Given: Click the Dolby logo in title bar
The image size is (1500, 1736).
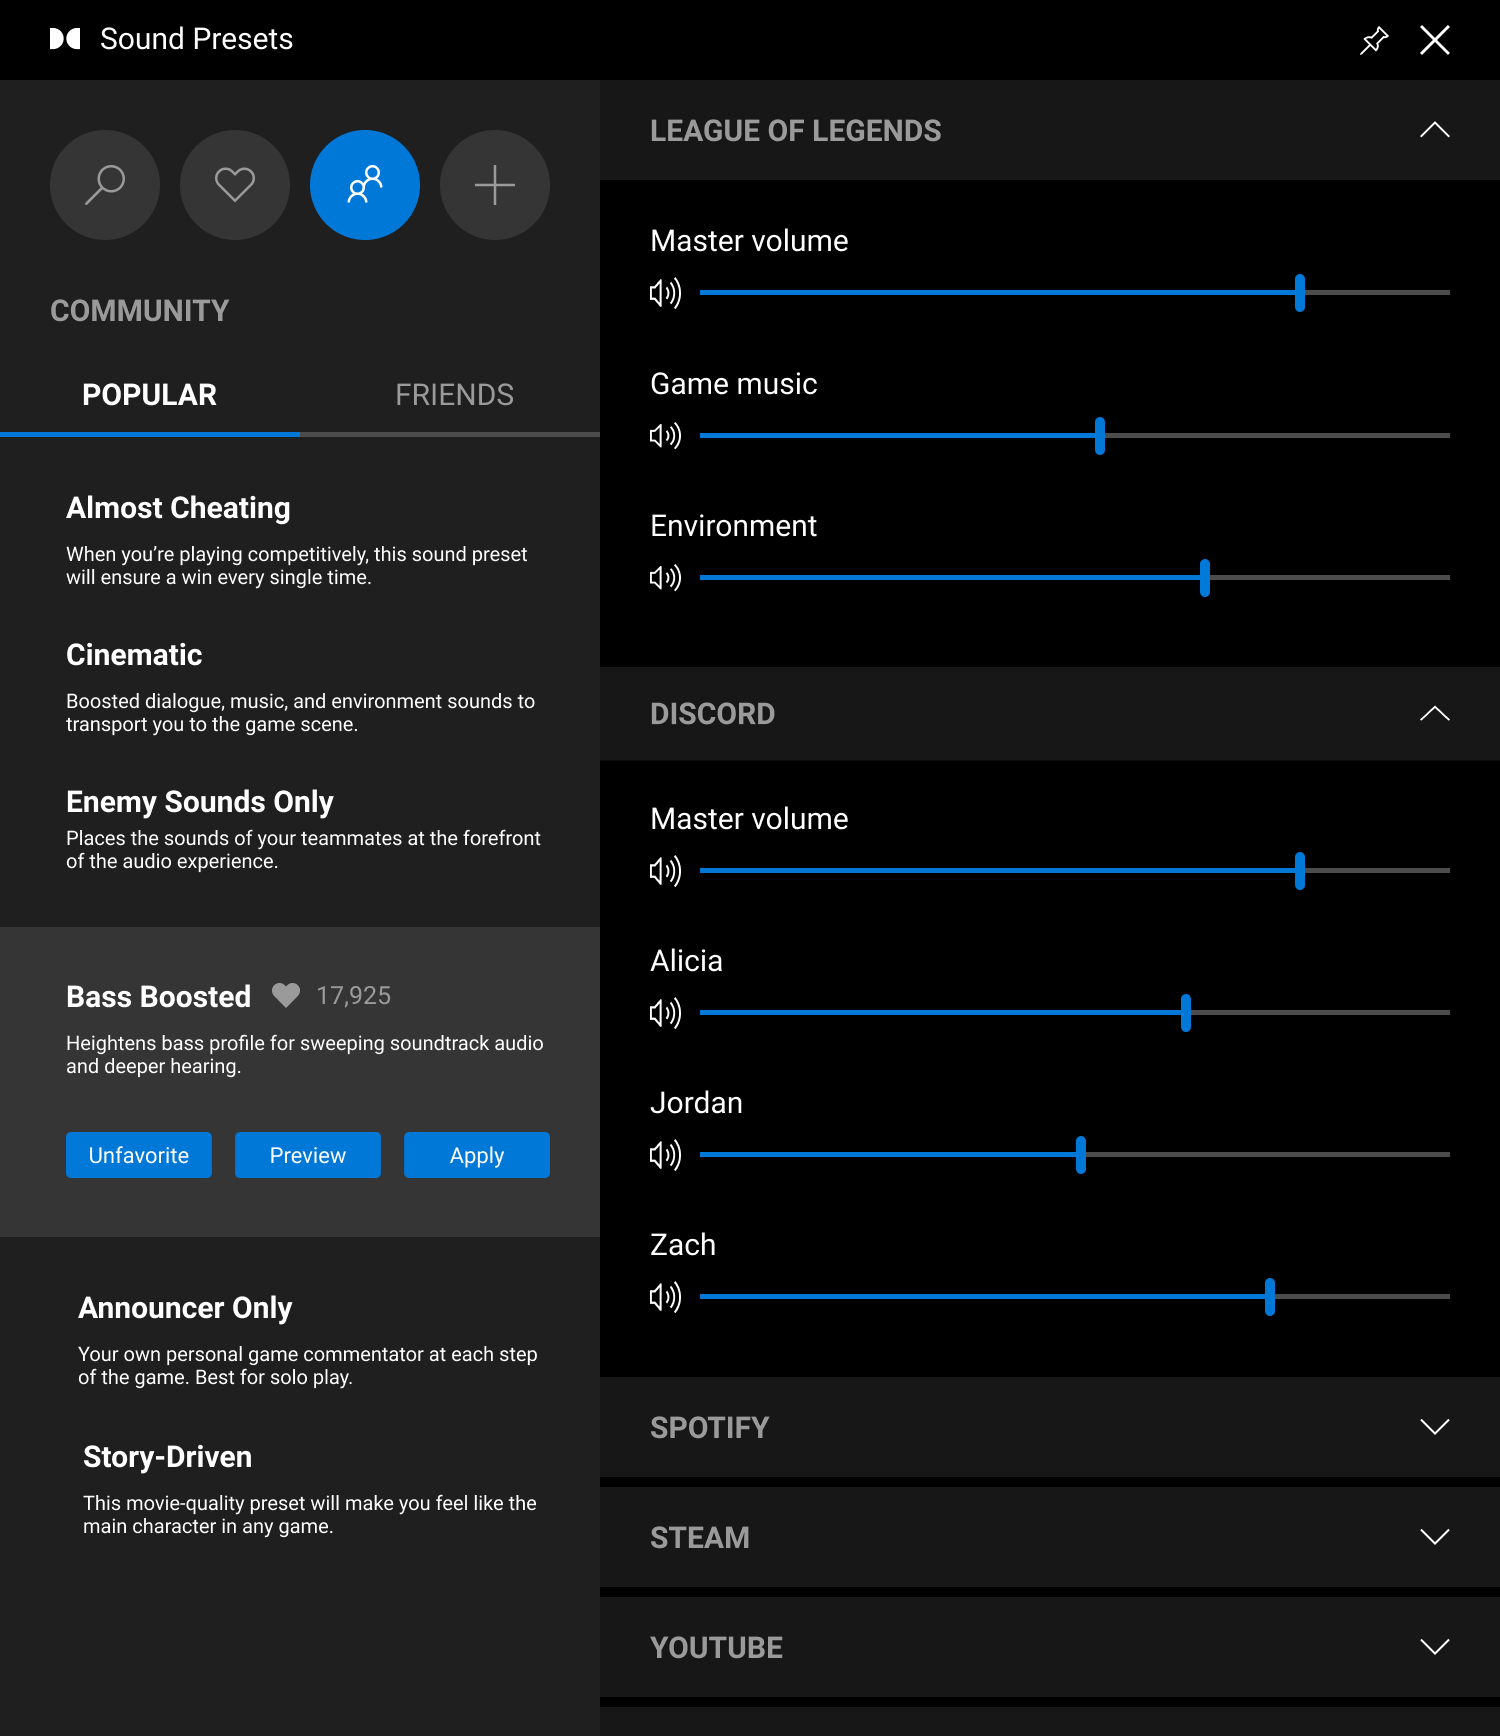Looking at the screenshot, I should (65, 39).
